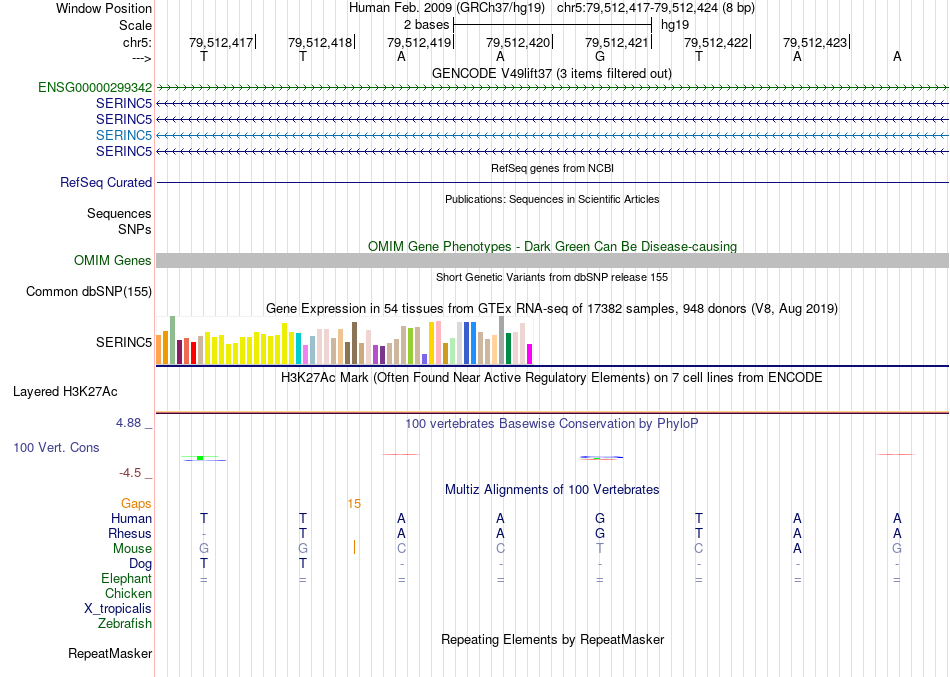Click the 4.88 PhyloP upper scale value
Image resolution: width=950 pixels, height=677 pixels.
pos(128,423)
